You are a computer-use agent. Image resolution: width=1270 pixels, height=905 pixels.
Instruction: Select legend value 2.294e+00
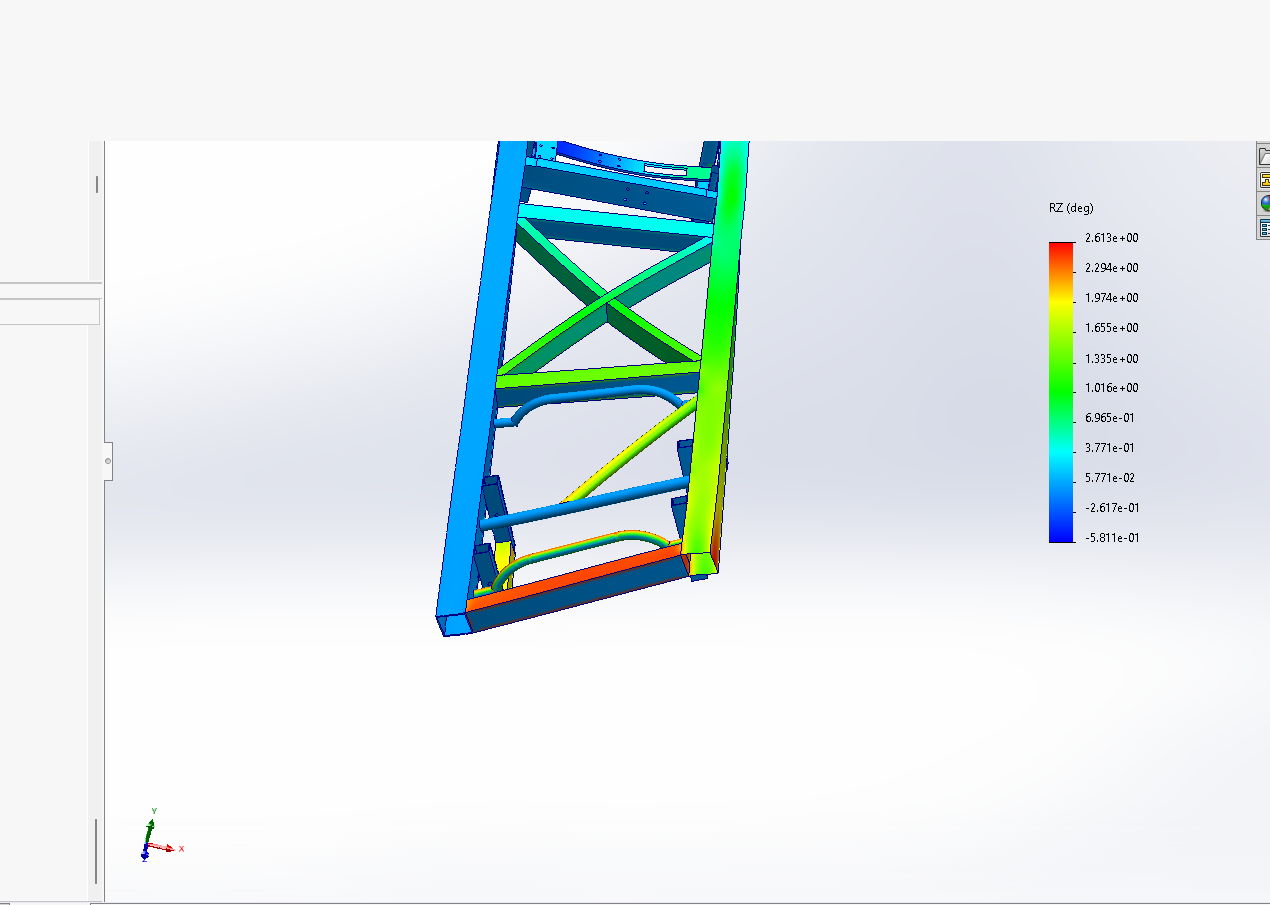1112,268
